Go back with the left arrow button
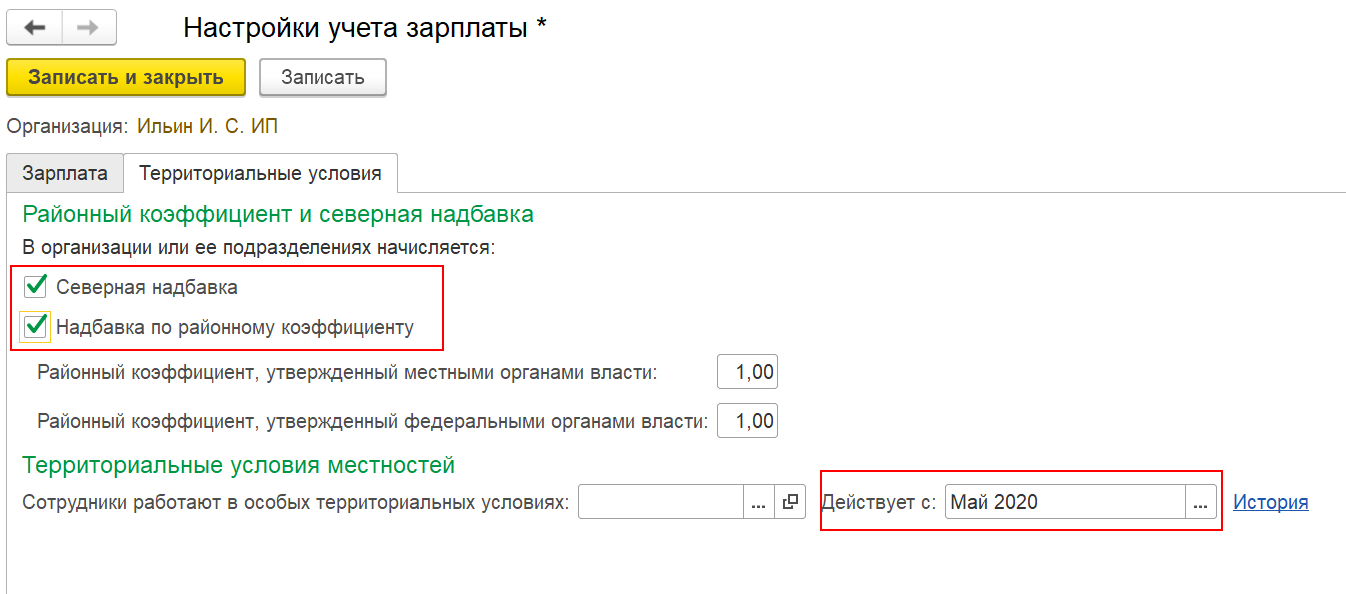1346x594 pixels. (x=34, y=27)
